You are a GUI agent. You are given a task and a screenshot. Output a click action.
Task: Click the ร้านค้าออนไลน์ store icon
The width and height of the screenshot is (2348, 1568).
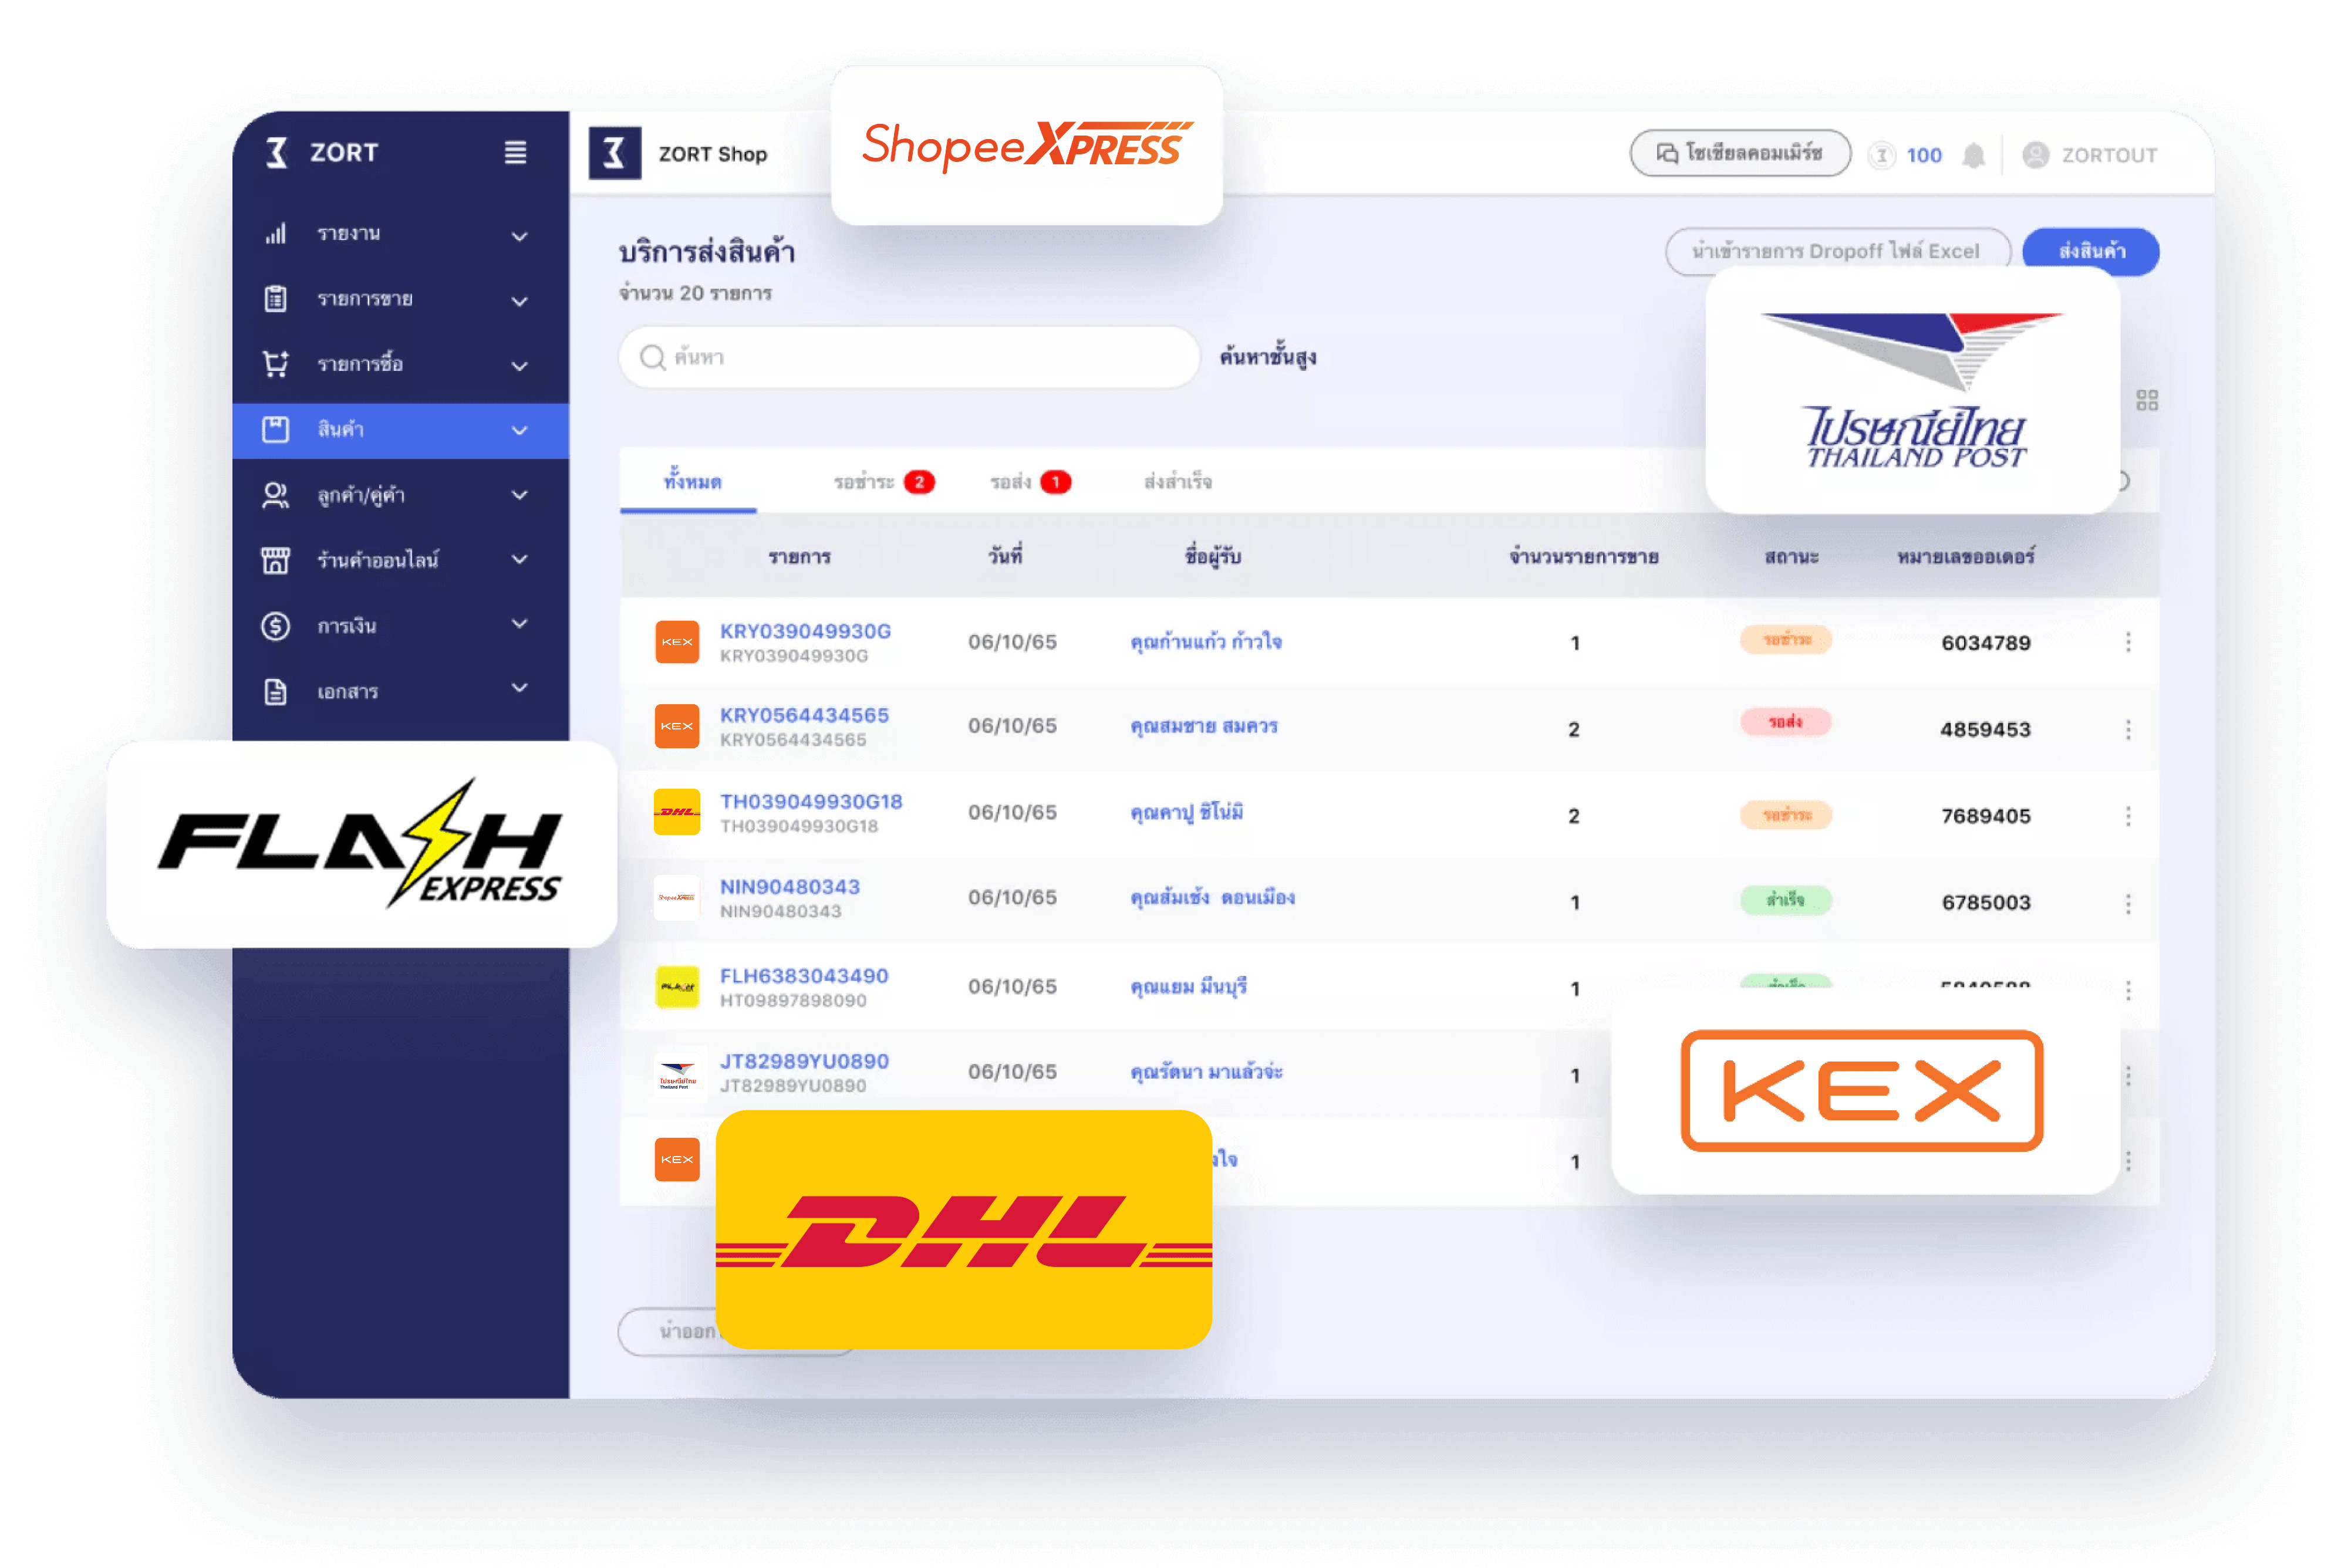276,560
